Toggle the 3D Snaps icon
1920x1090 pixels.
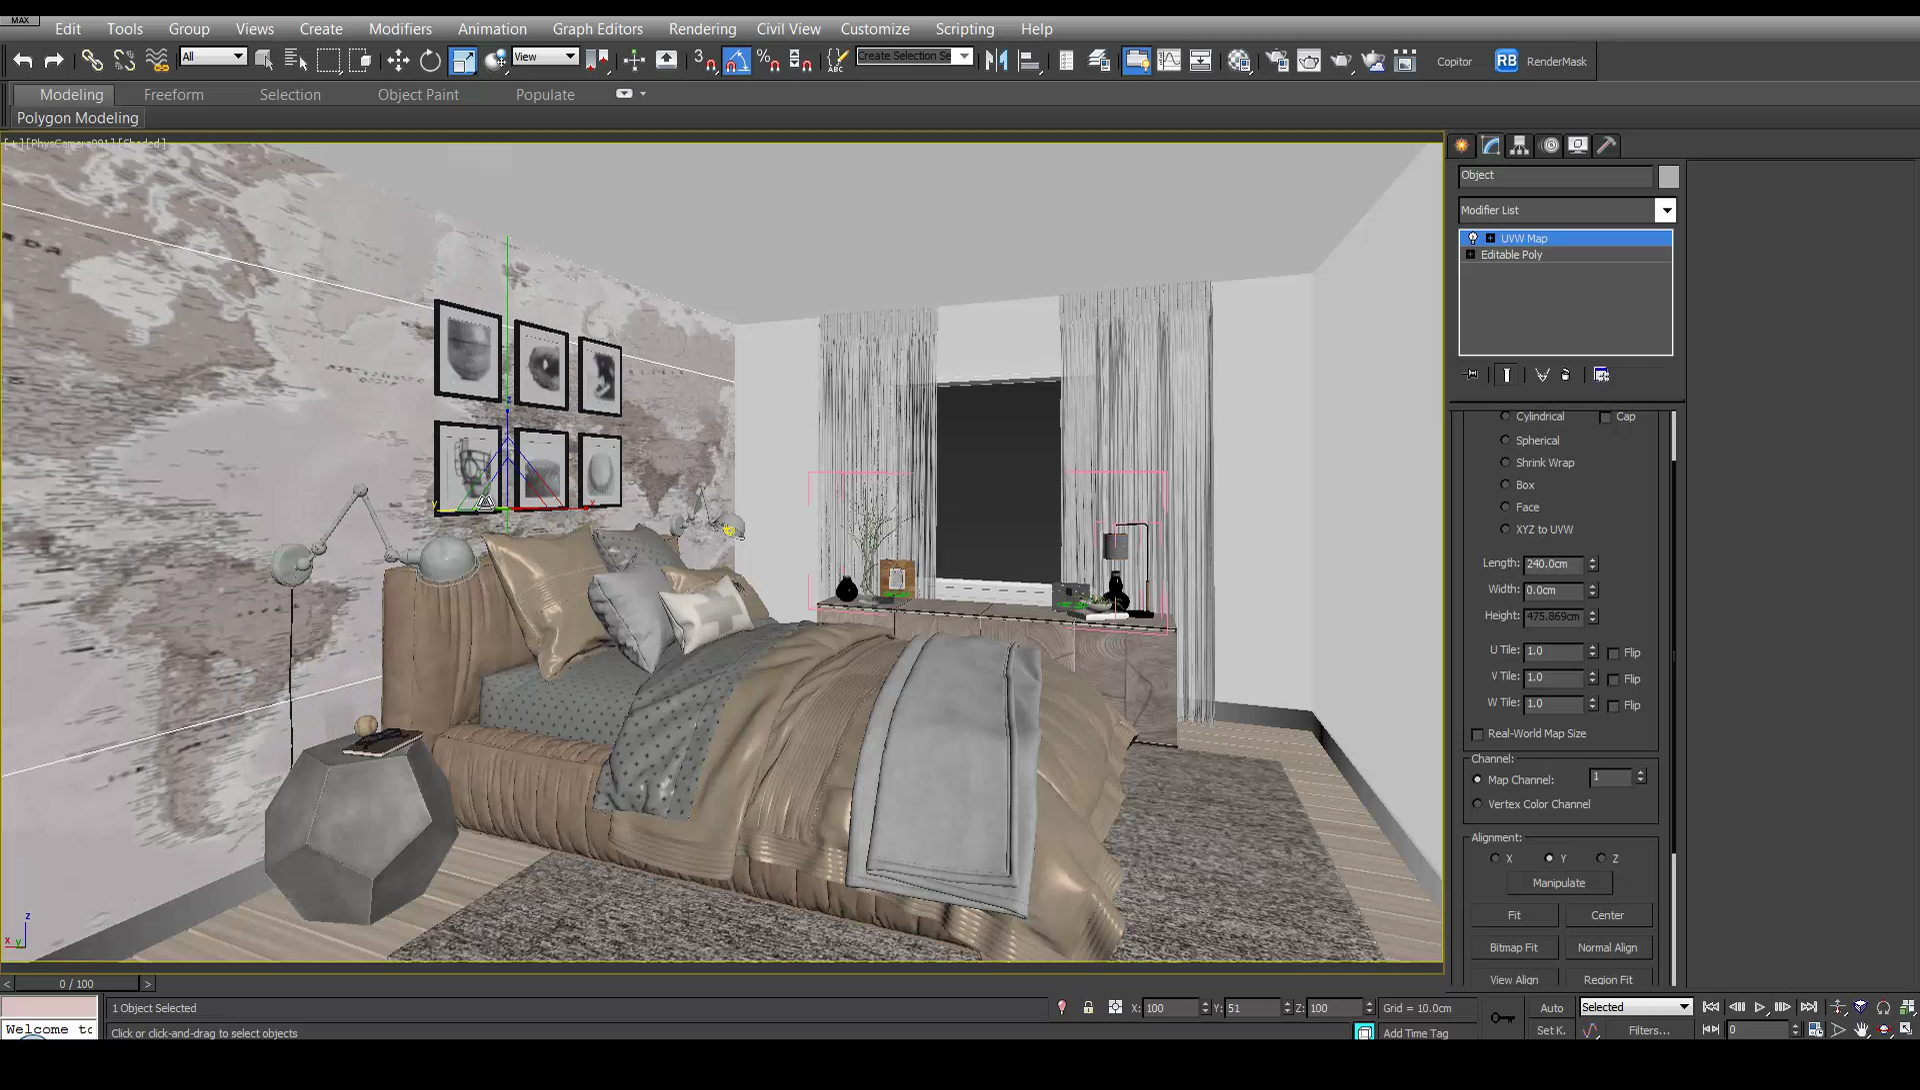pos(705,61)
